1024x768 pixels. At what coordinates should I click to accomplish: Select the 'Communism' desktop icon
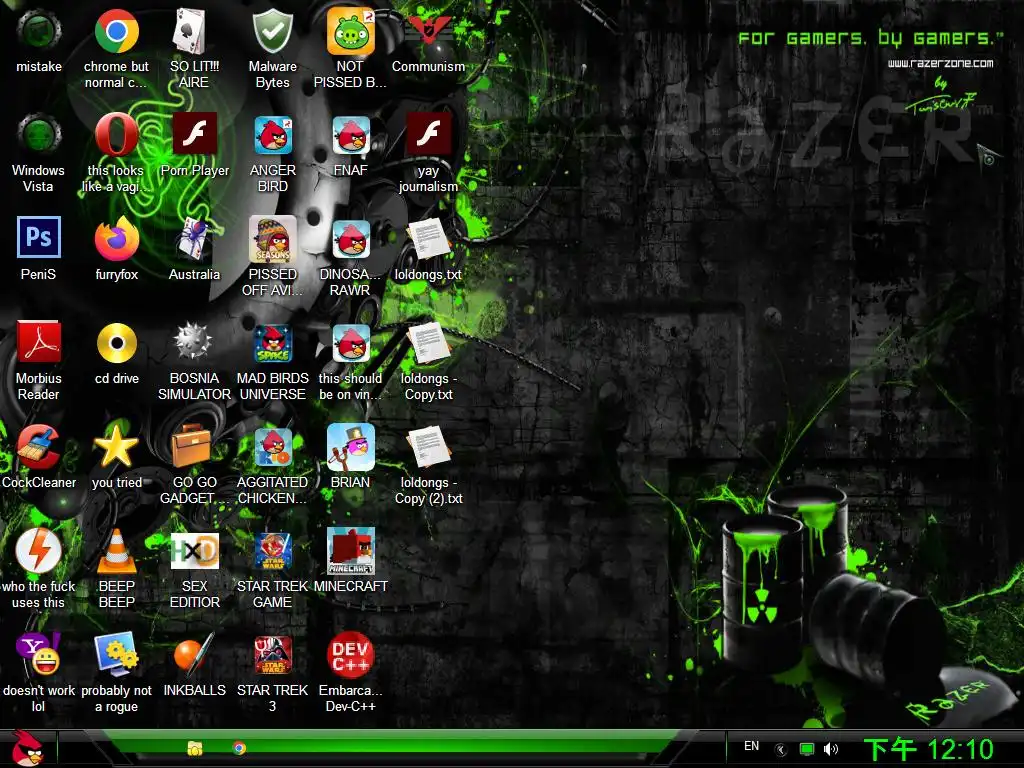pyautogui.click(x=428, y=31)
